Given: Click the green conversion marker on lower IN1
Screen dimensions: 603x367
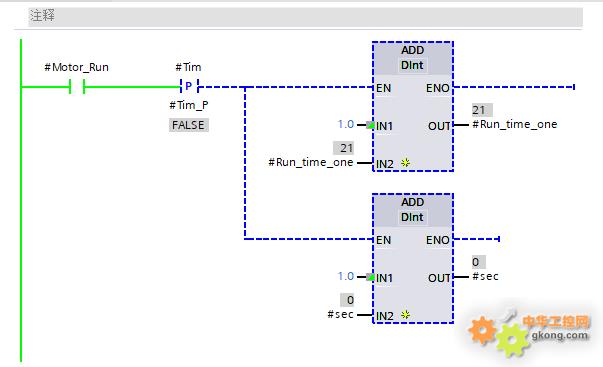Looking at the screenshot, I should point(370,277).
